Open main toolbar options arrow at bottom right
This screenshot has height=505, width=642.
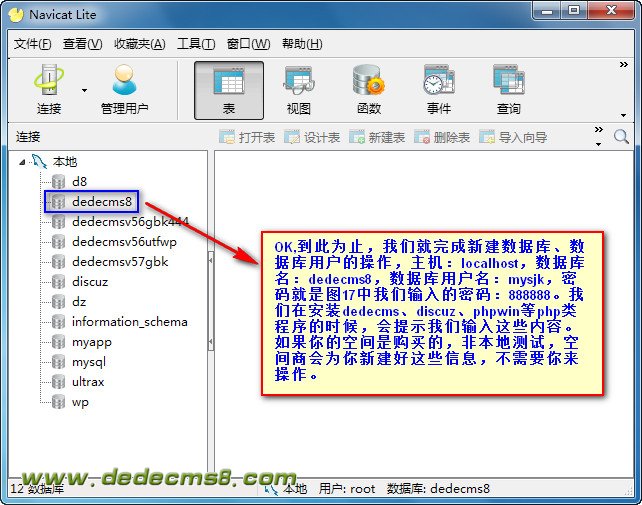pyautogui.click(x=624, y=115)
